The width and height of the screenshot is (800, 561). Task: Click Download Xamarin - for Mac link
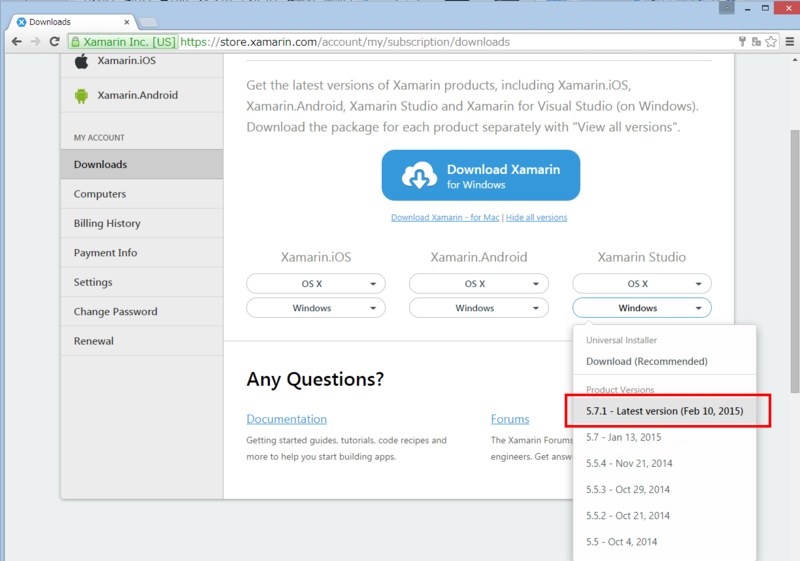click(x=445, y=218)
